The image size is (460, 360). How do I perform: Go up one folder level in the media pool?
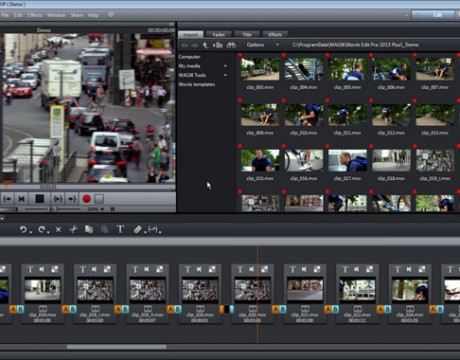205,45
